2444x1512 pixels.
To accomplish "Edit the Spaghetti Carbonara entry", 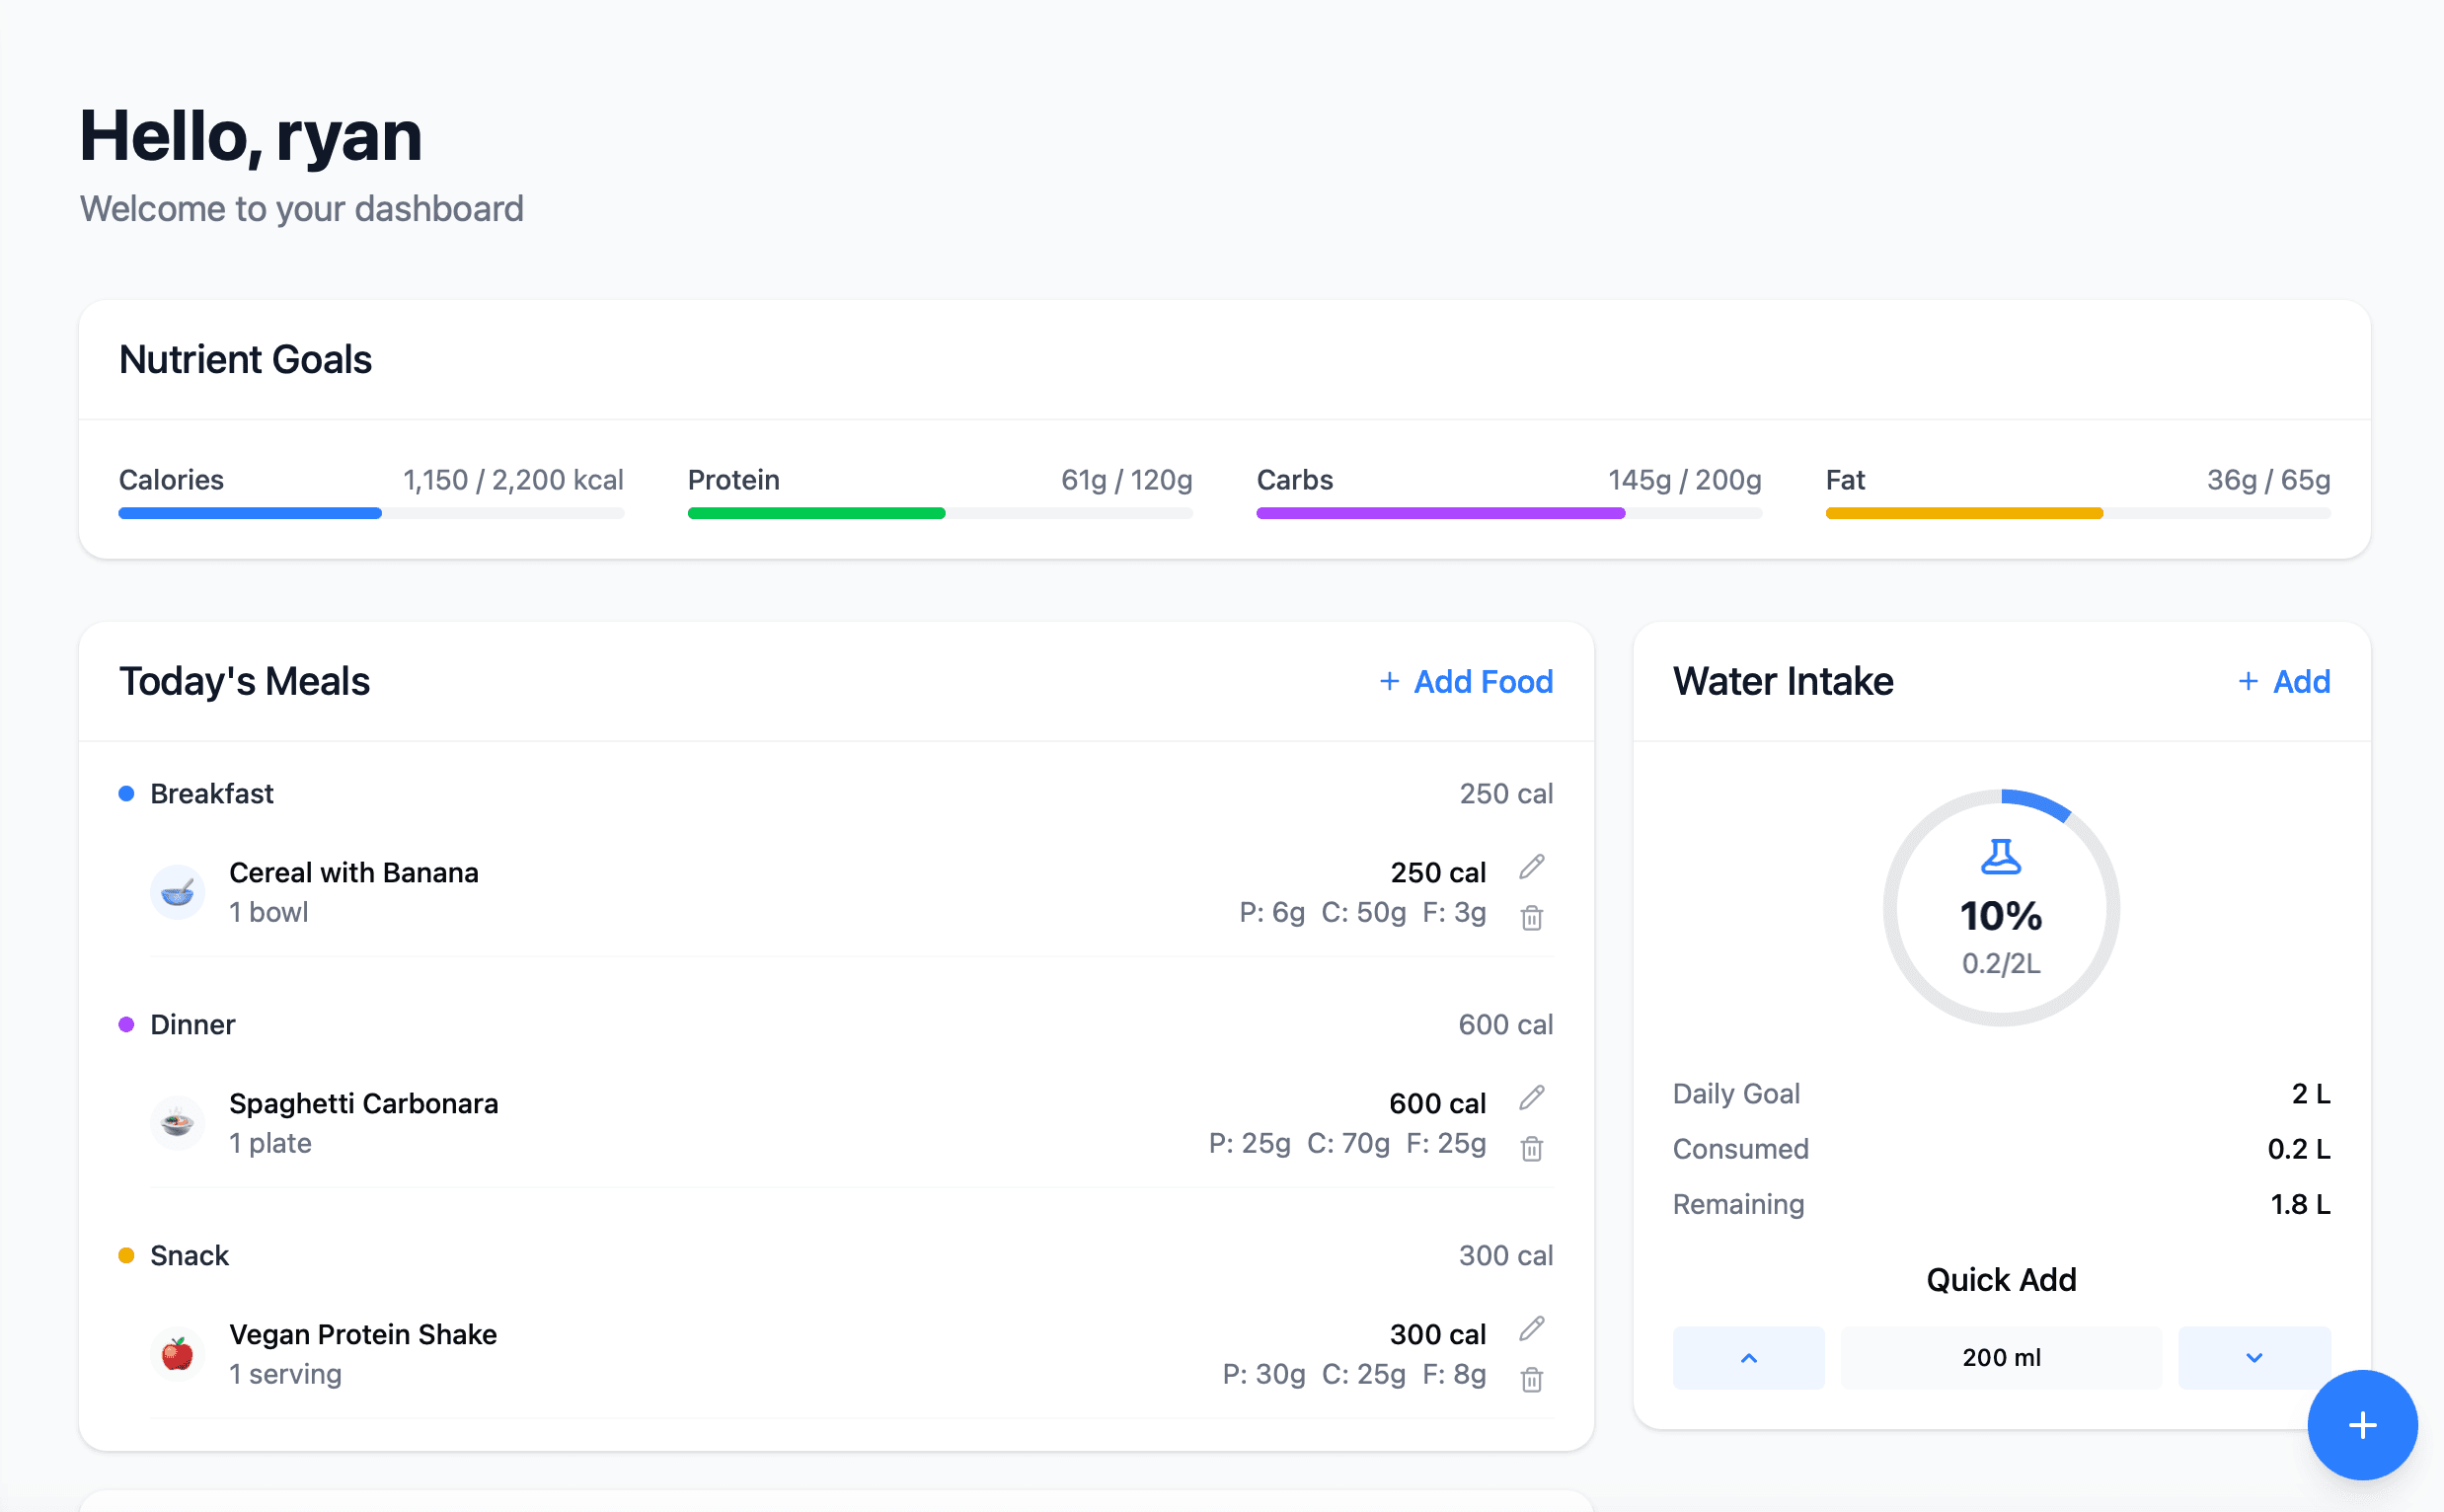I will (x=1531, y=1098).
